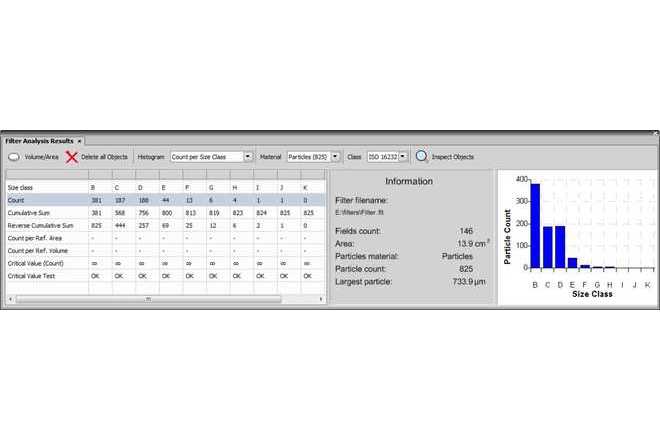Click the histogram bar for class D
Image resolution: width=660 pixels, height=440 pixels.
560,247
